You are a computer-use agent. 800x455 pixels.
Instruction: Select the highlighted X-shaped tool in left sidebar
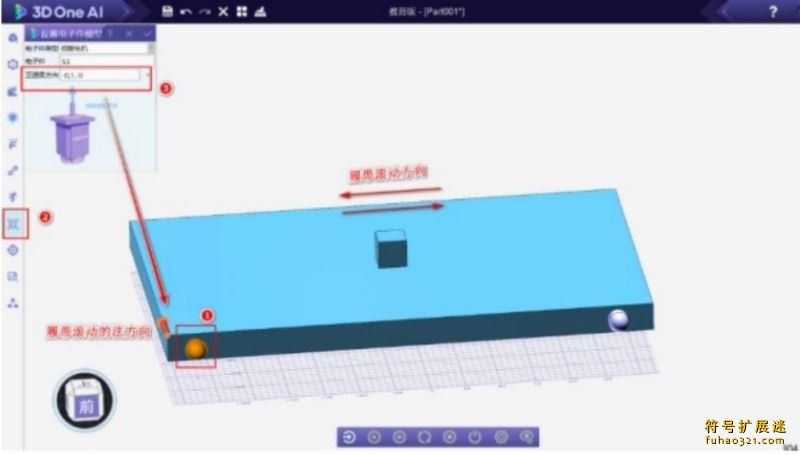(14, 224)
